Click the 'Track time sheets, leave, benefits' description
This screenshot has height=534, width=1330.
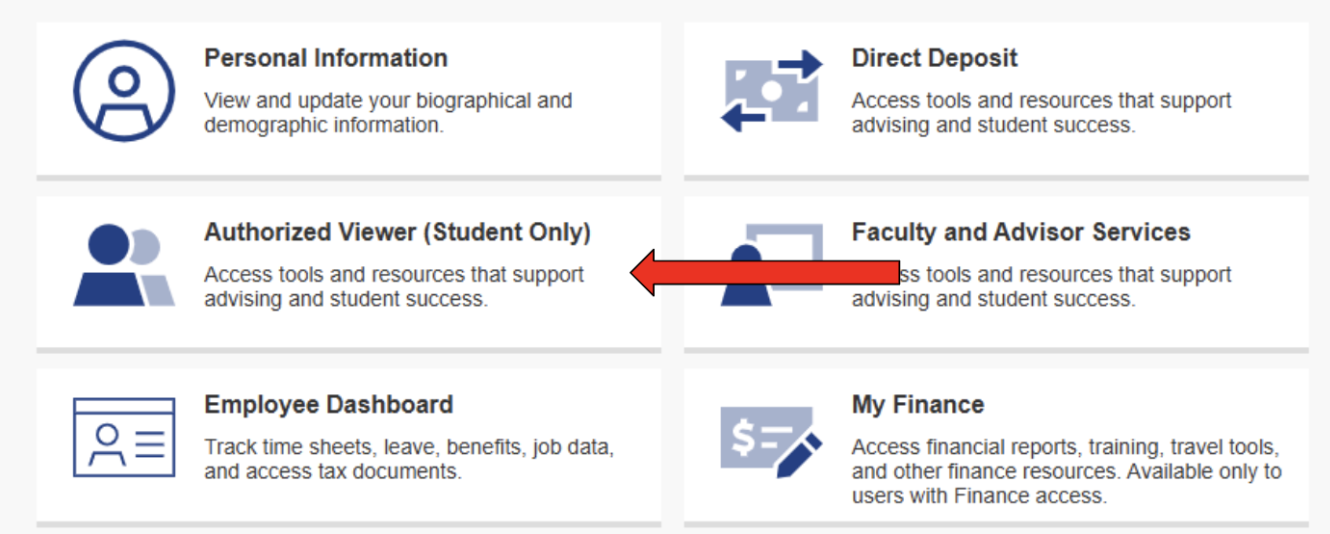click(x=409, y=459)
